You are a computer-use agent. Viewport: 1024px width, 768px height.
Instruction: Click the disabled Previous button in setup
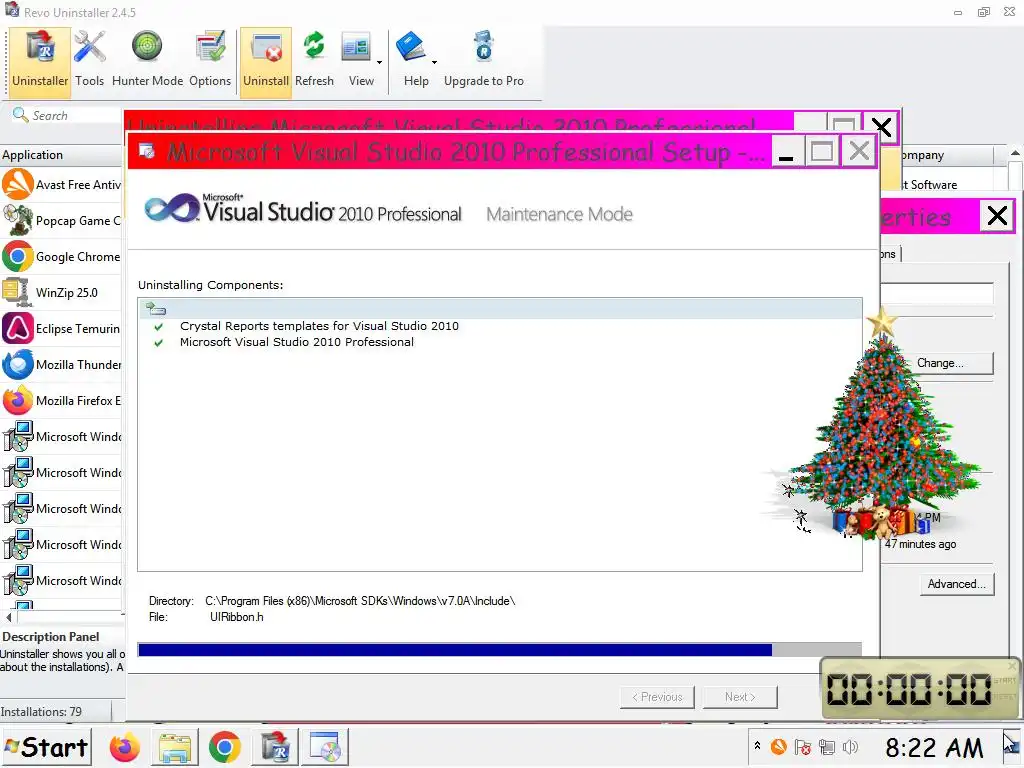coord(657,697)
